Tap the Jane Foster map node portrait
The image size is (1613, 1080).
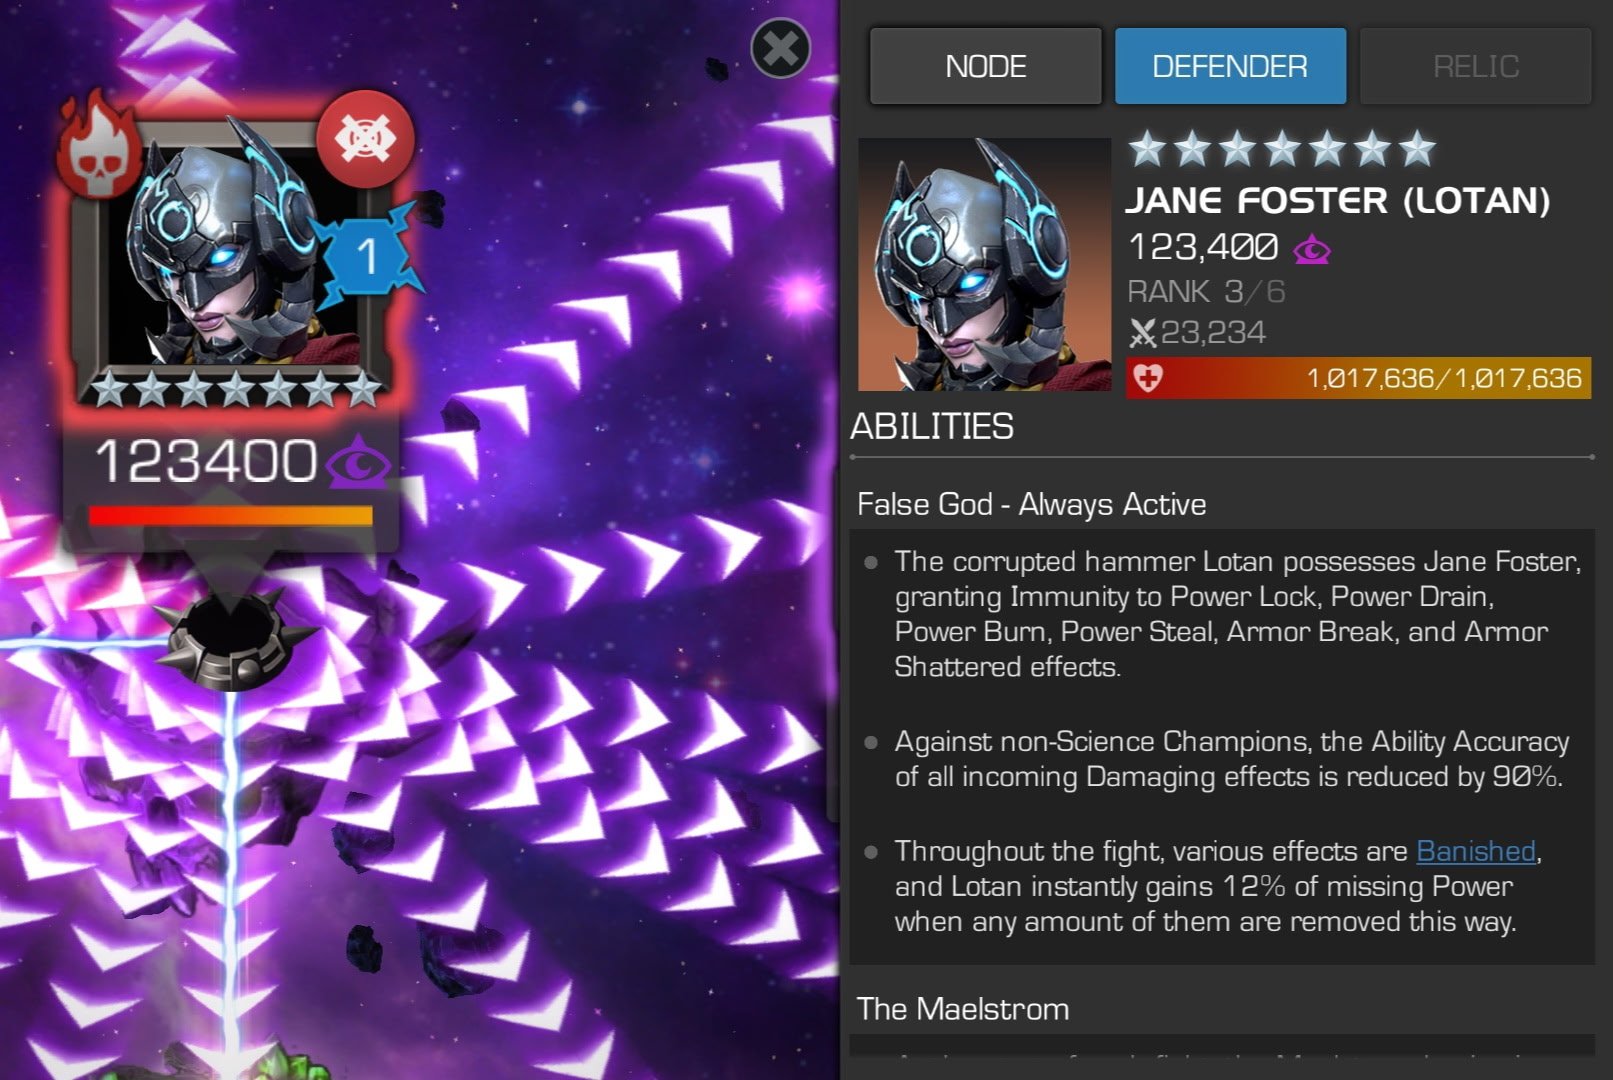coord(233,255)
